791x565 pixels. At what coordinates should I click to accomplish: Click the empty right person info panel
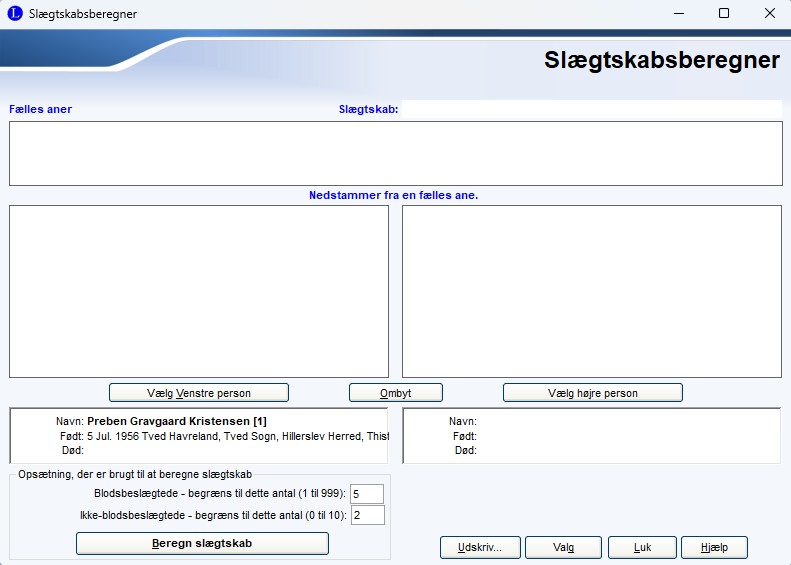pos(592,435)
